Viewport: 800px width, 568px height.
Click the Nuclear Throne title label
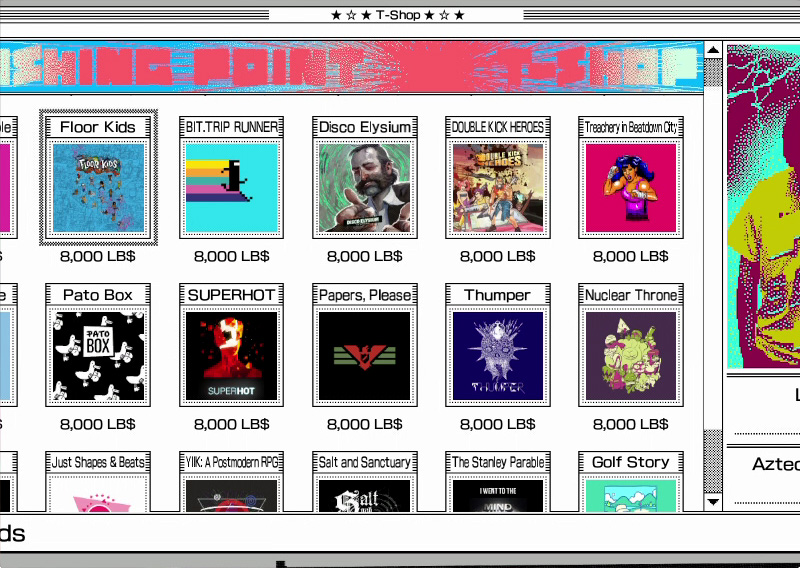pyautogui.click(x=631, y=295)
